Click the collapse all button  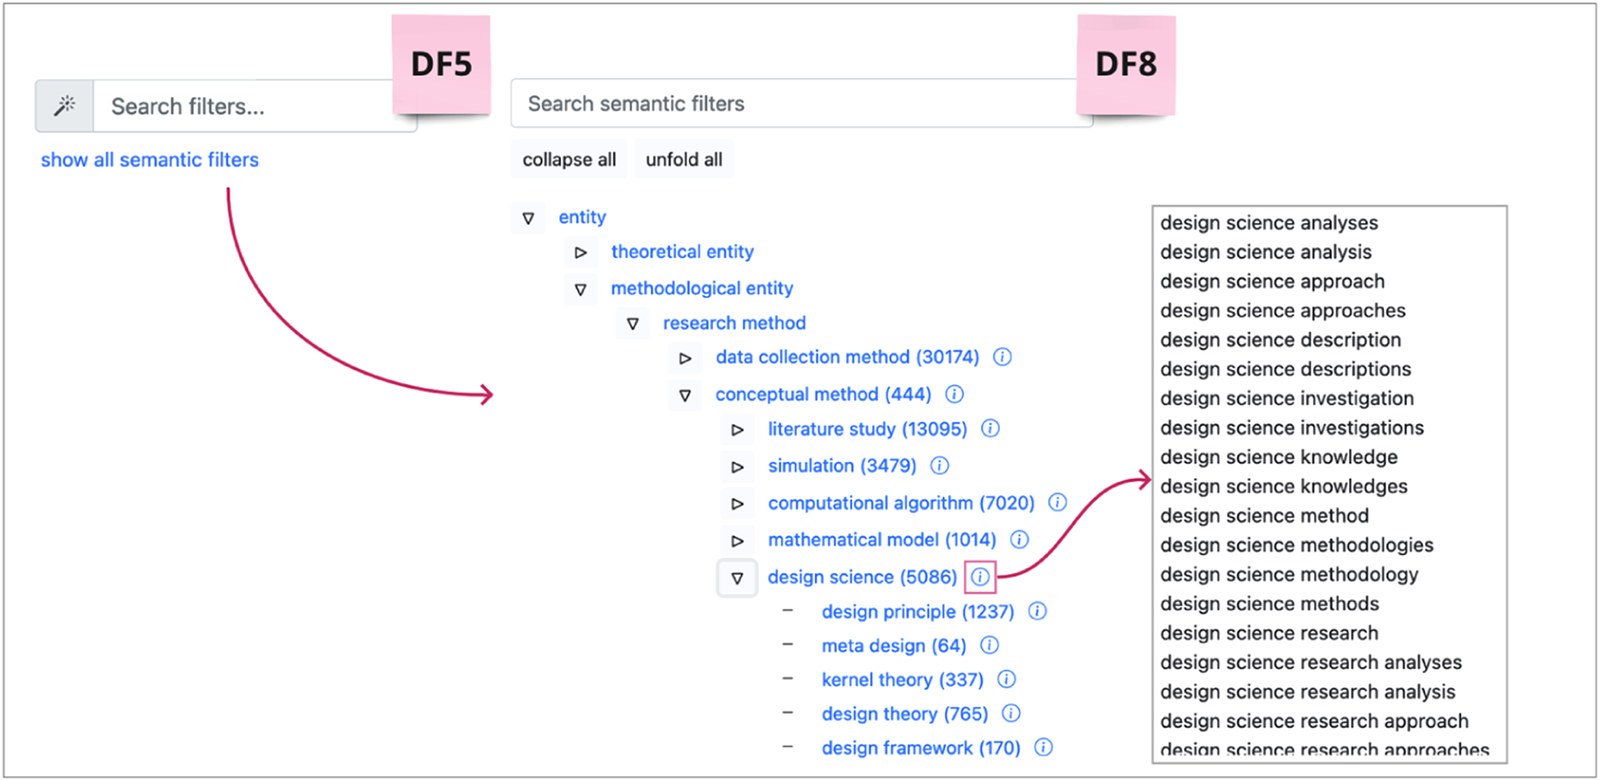click(569, 160)
